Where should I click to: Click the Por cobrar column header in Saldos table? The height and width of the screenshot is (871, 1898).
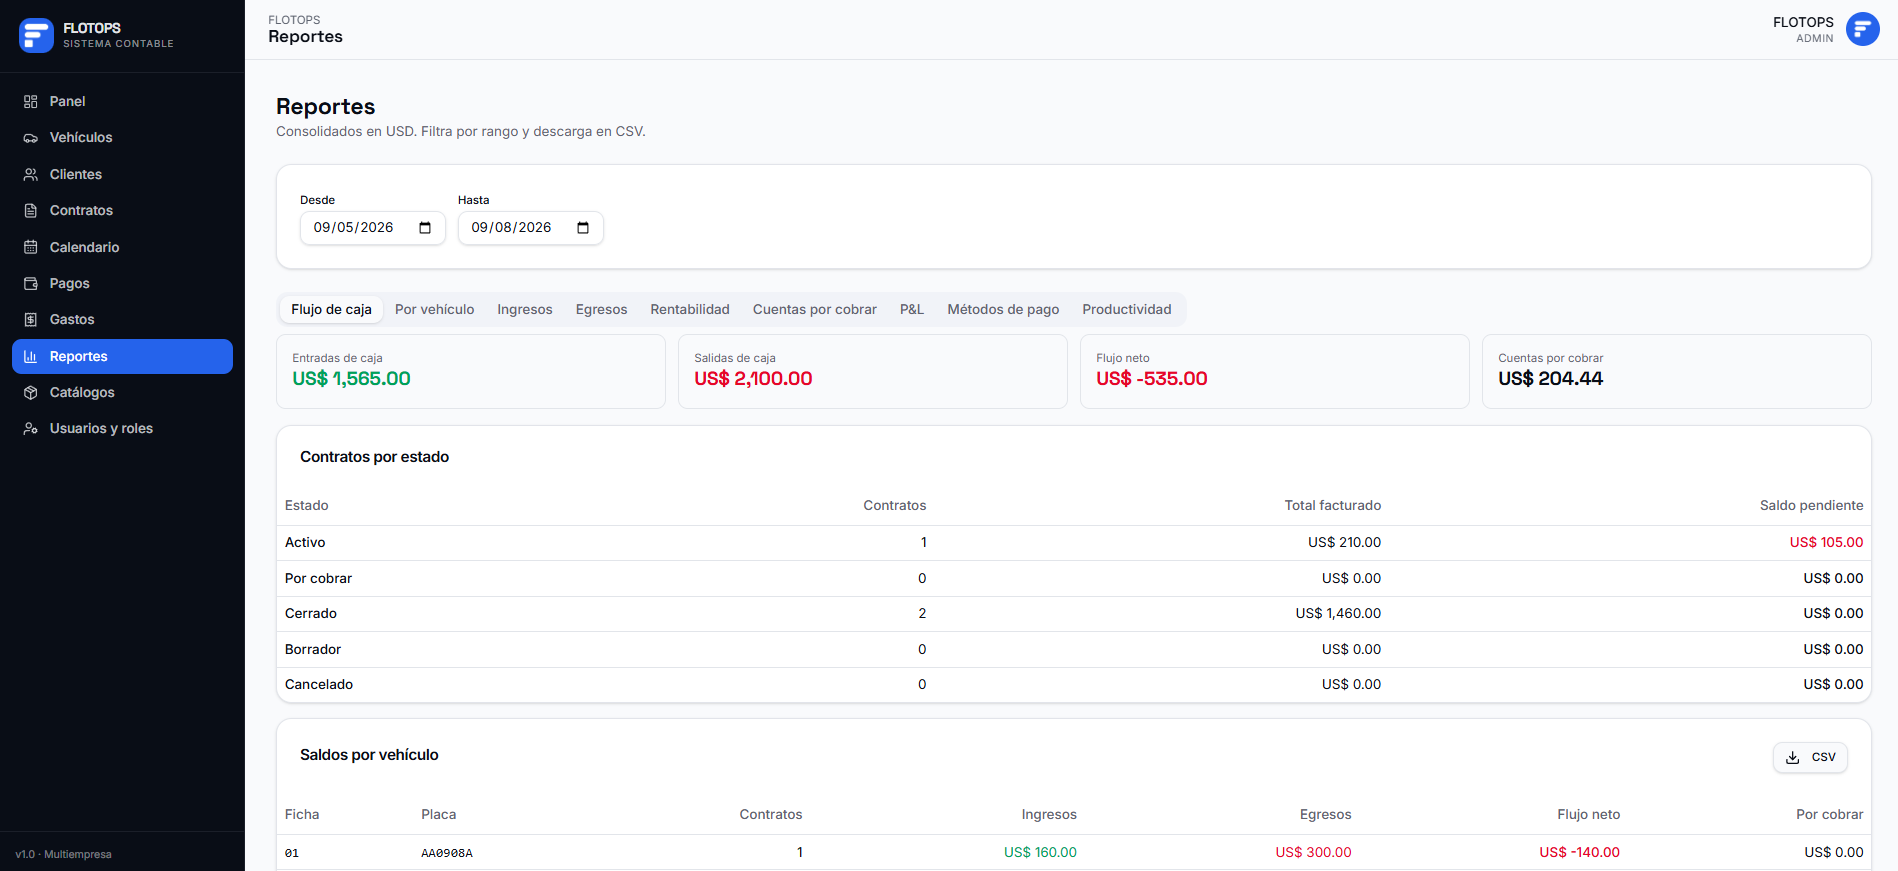click(x=1829, y=815)
